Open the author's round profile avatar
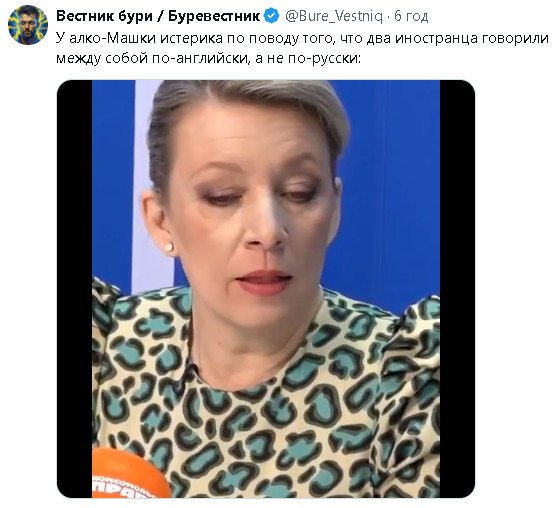The image size is (553, 508). click(x=28, y=25)
